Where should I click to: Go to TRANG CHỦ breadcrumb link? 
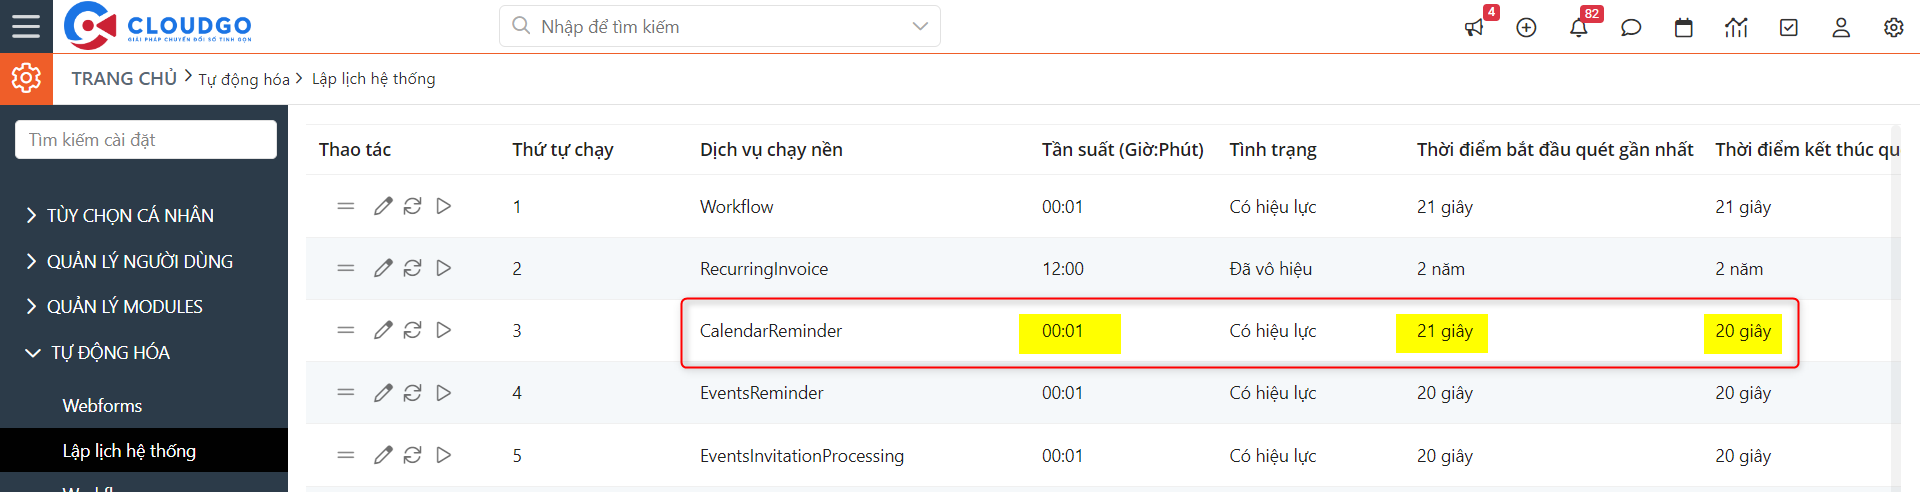click(x=124, y=78)
